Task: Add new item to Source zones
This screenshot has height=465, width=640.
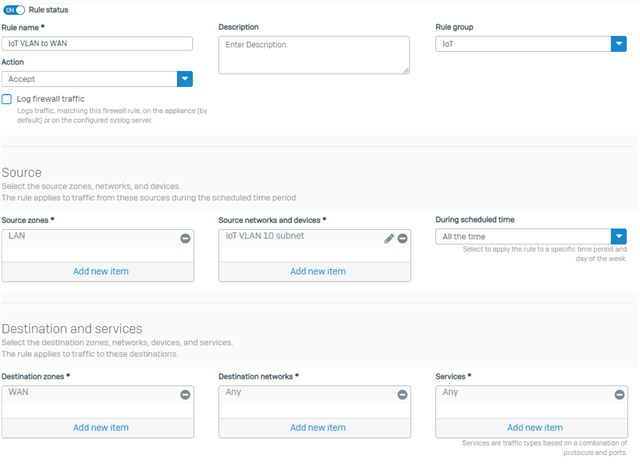Action: pyautogui.click(x=101, y=271)
